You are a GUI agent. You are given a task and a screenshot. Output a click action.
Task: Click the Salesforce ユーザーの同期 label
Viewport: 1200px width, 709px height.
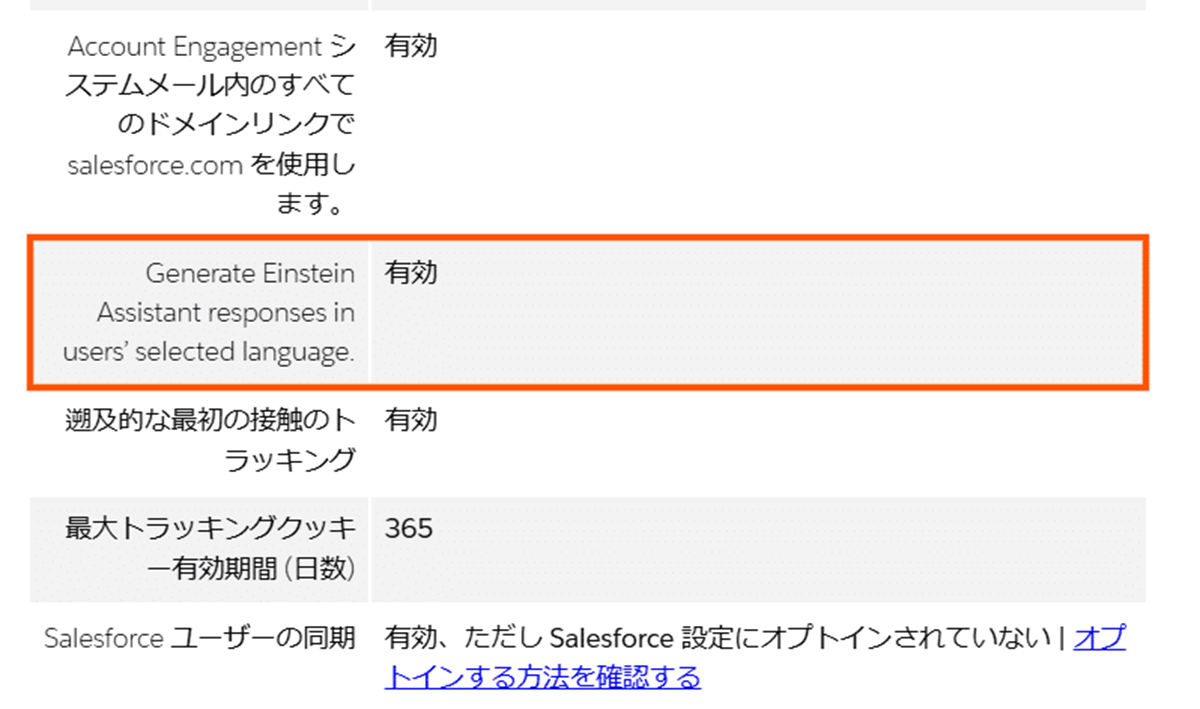200,638
